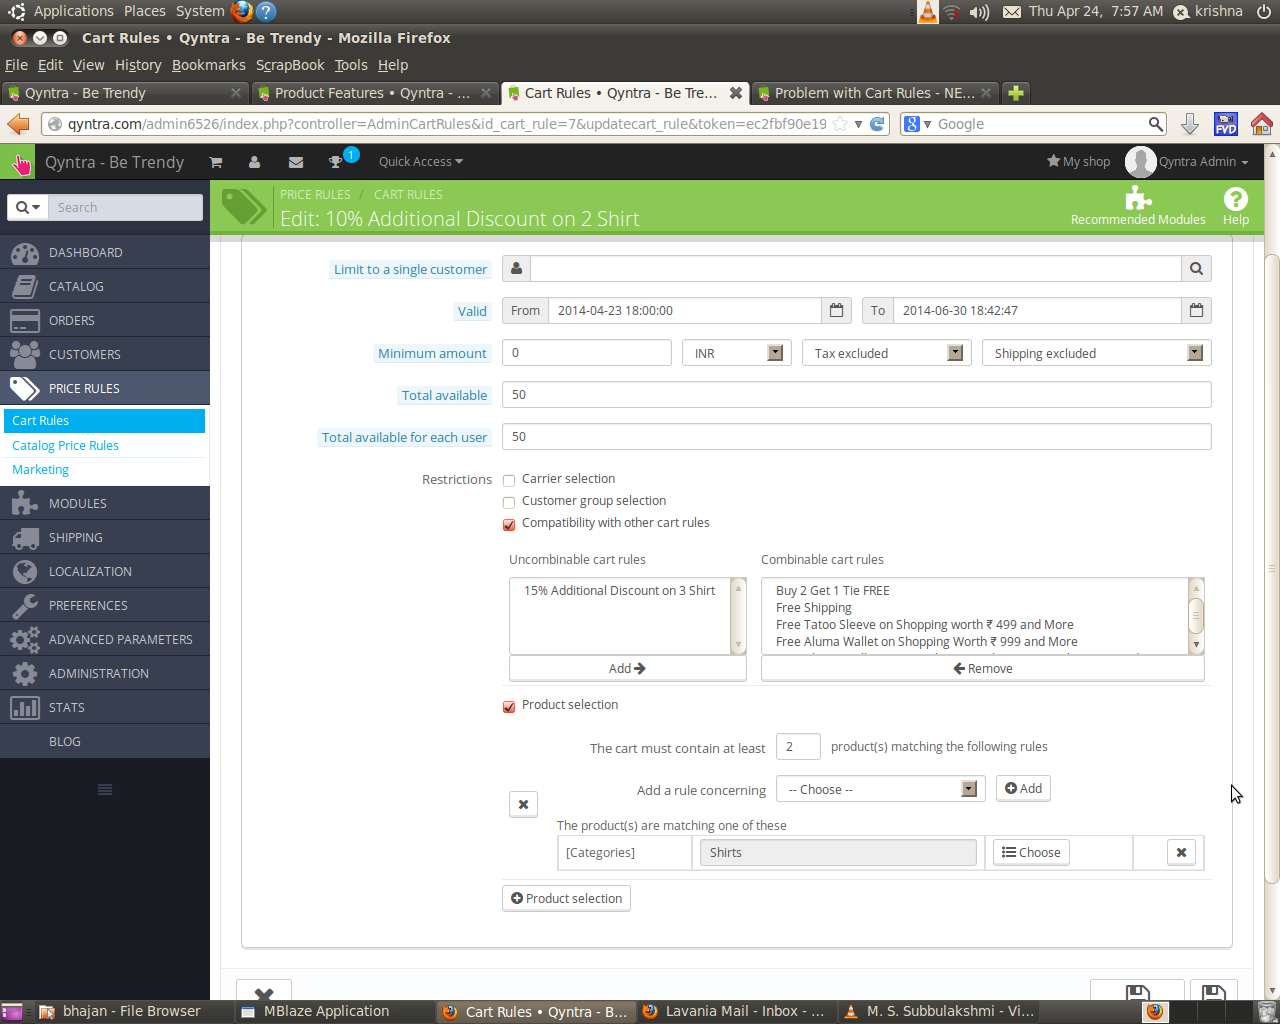Open the Administration gear icon

pyautogui.click(x=24, y=674)
